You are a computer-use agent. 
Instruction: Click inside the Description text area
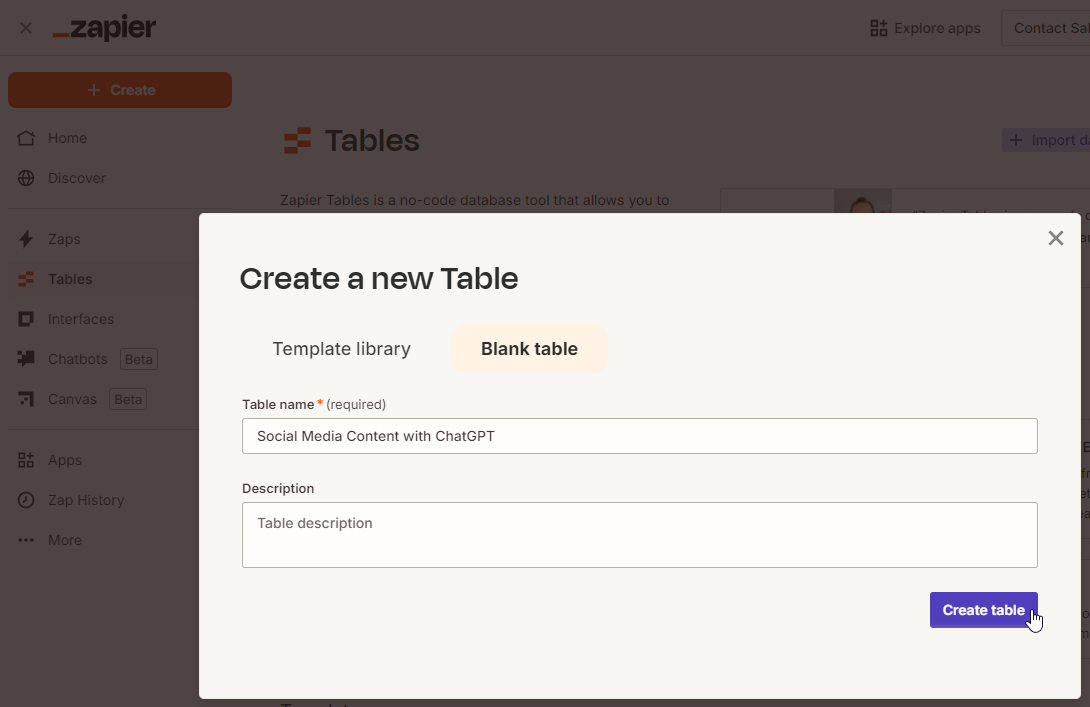pos(639,535)
